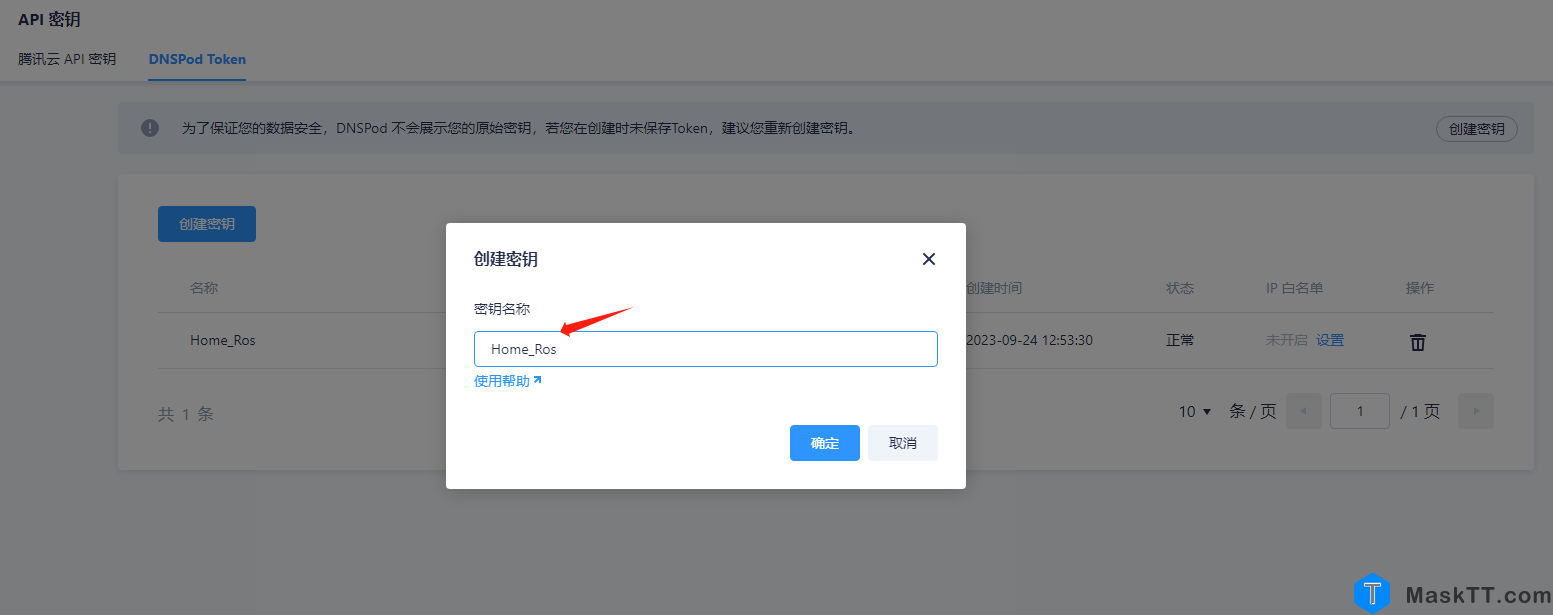Click the blue 创建密钥 button above the table
This screenshot has width=1553, height=615.
click(207, 224)
